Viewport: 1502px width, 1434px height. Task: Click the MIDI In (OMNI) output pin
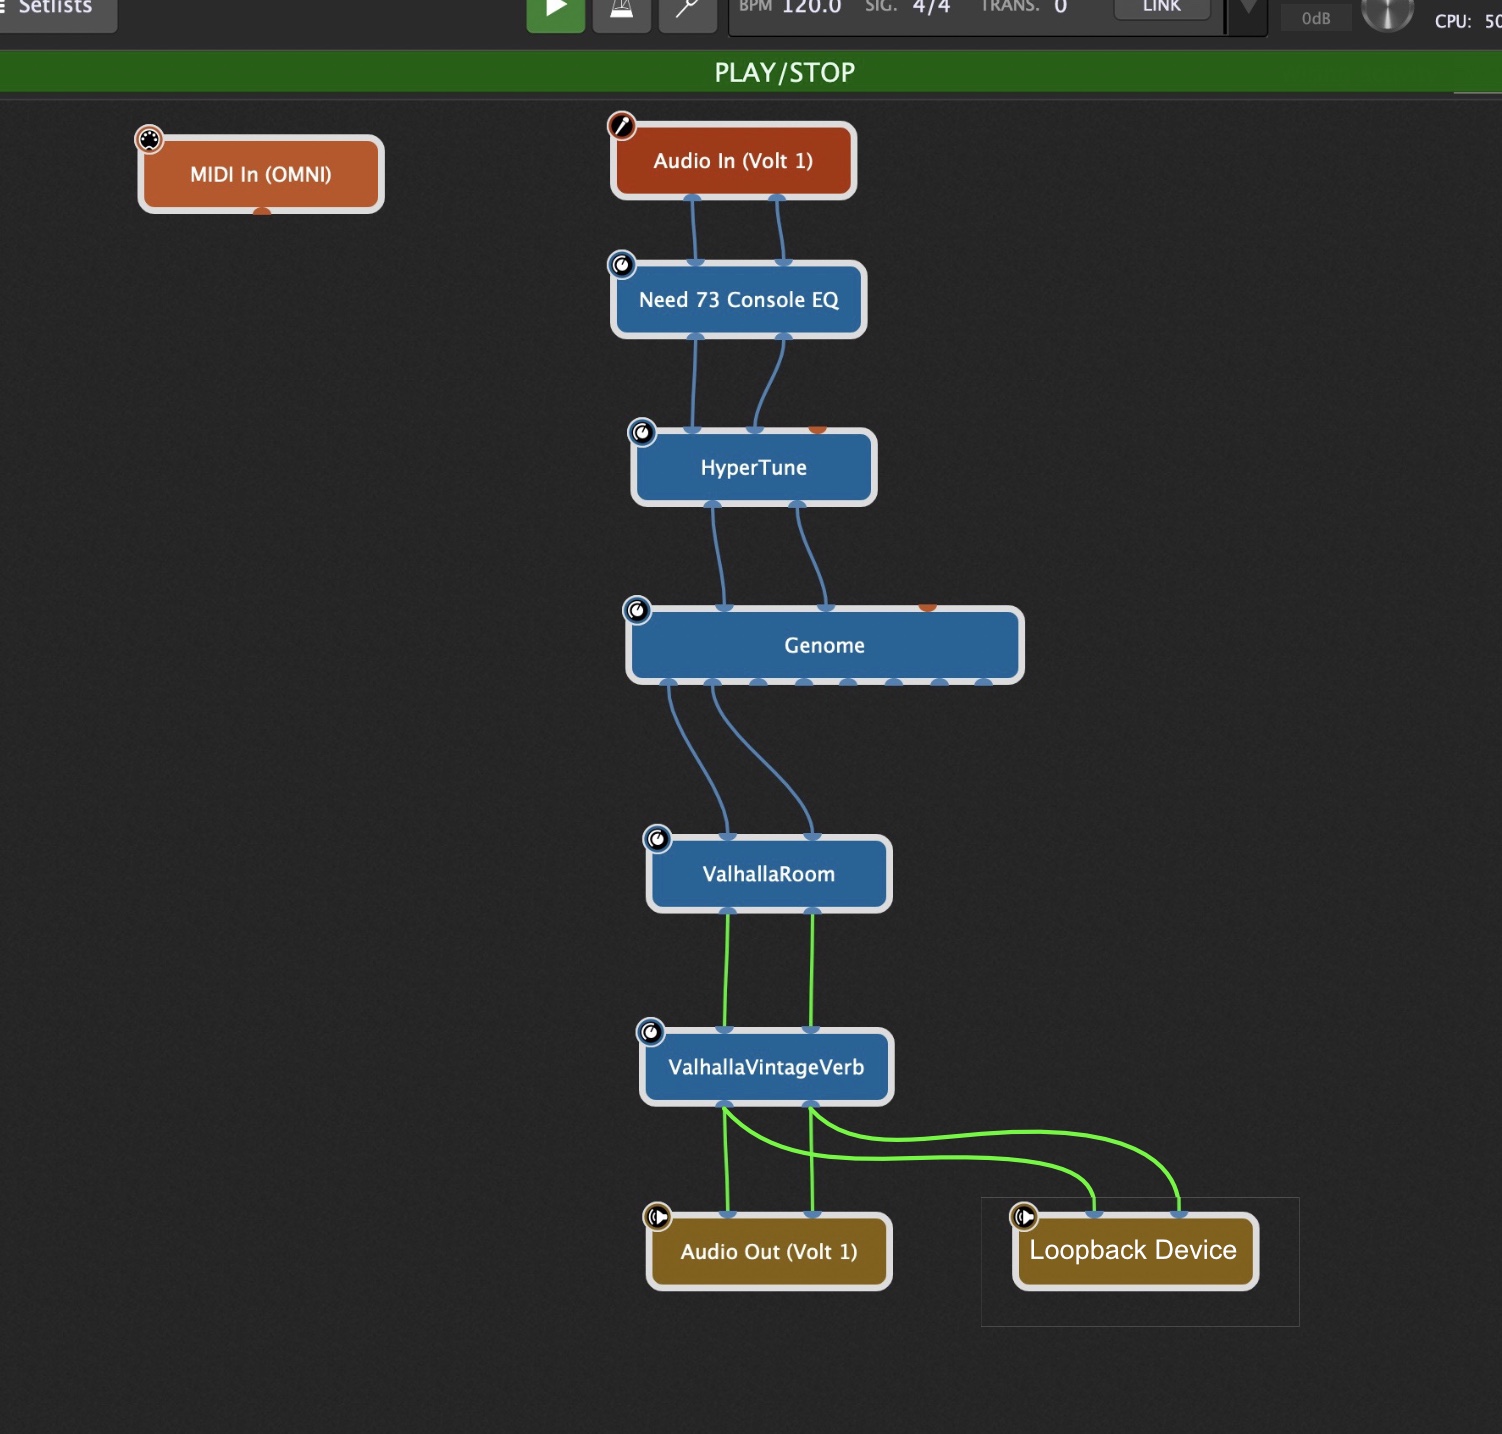pos(262,211)
